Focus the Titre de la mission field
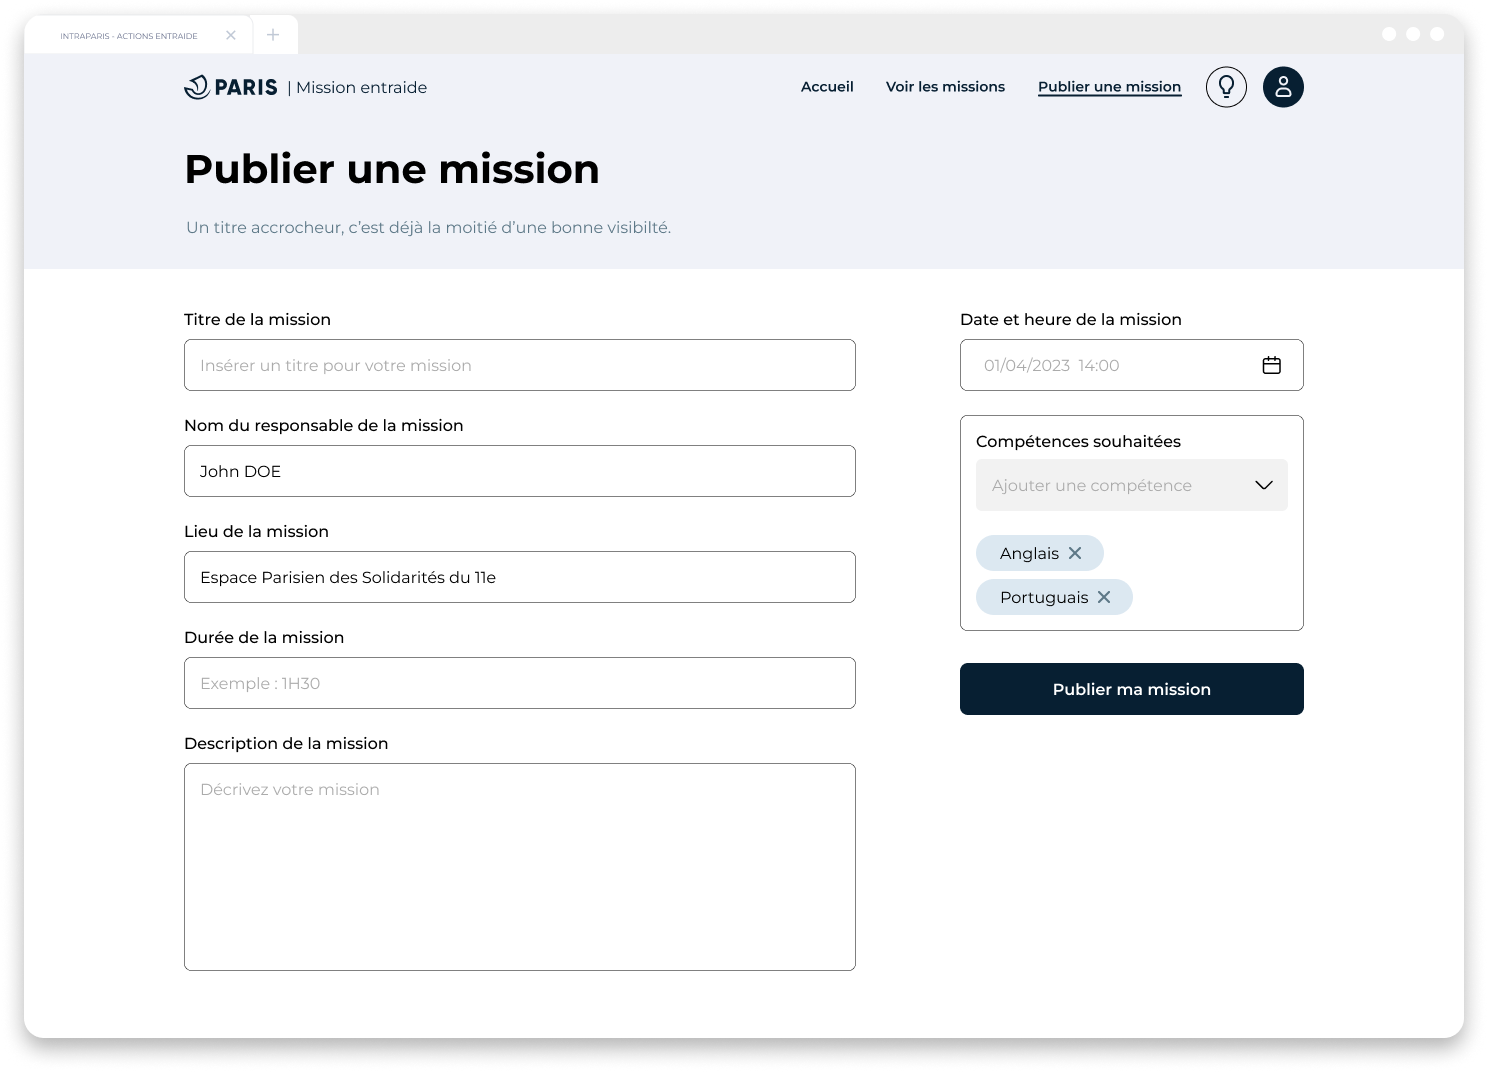 [520, 365]
